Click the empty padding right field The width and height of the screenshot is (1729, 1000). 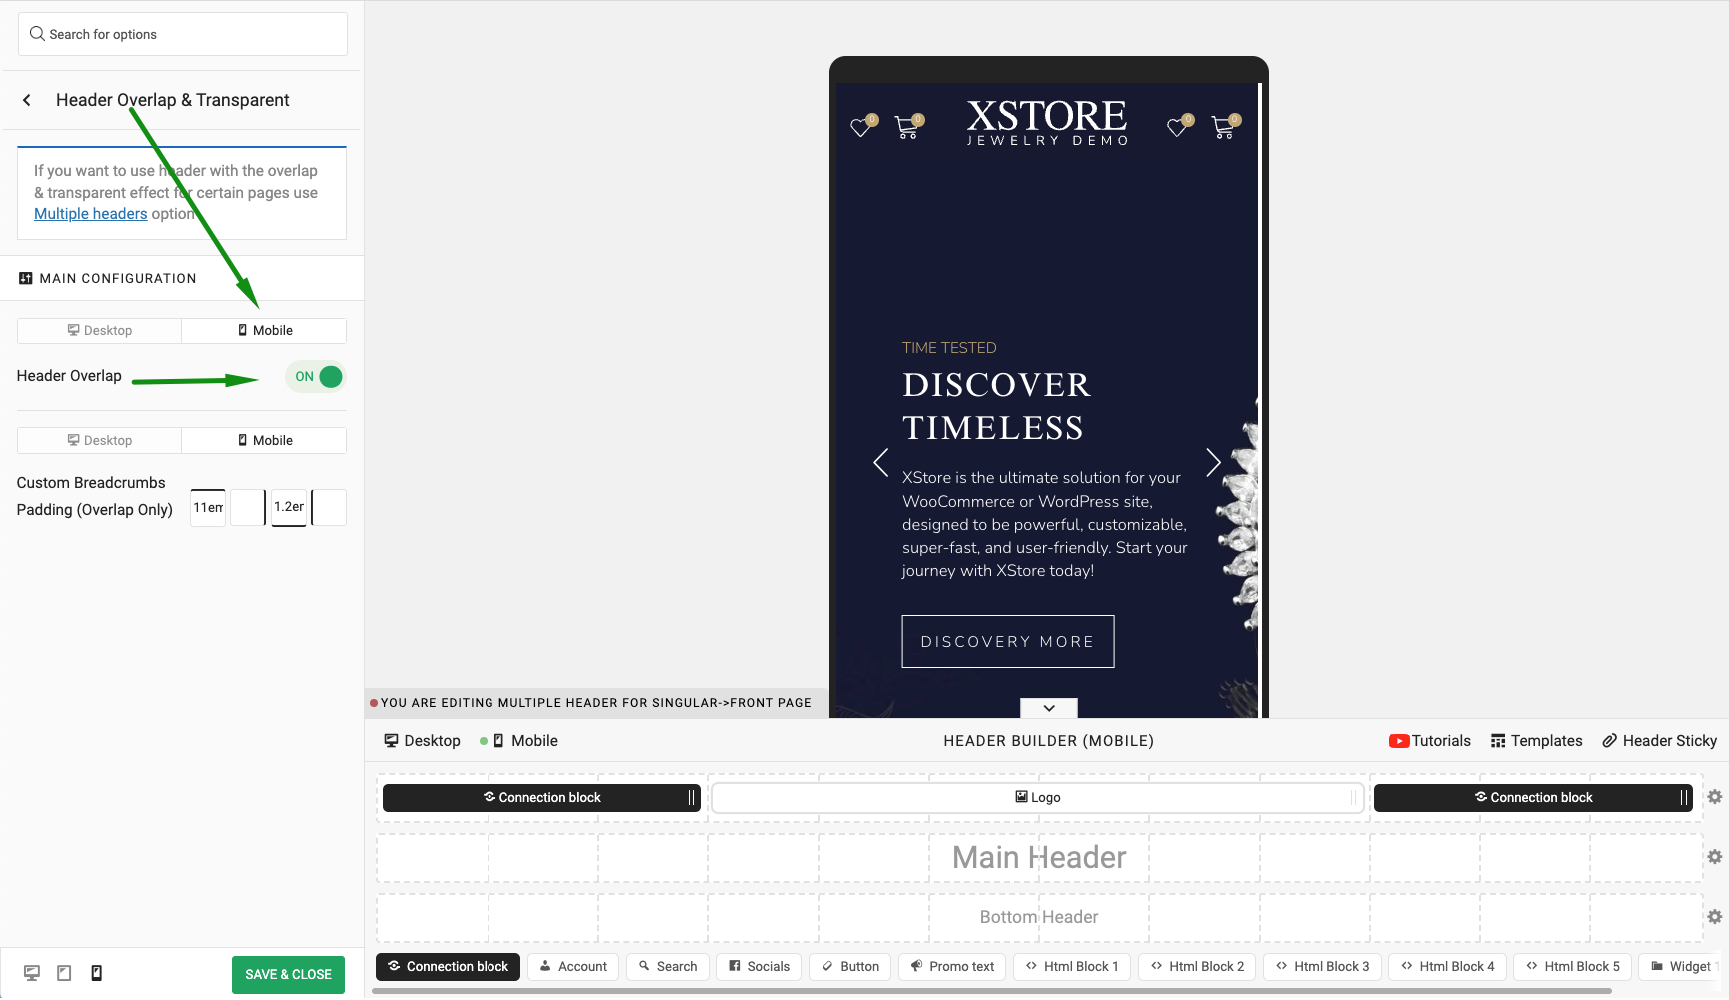coord(248,508)
